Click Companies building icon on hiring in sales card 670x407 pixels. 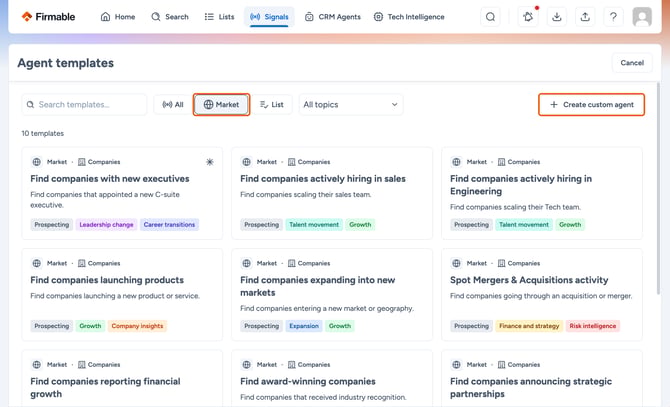[291, 162]
